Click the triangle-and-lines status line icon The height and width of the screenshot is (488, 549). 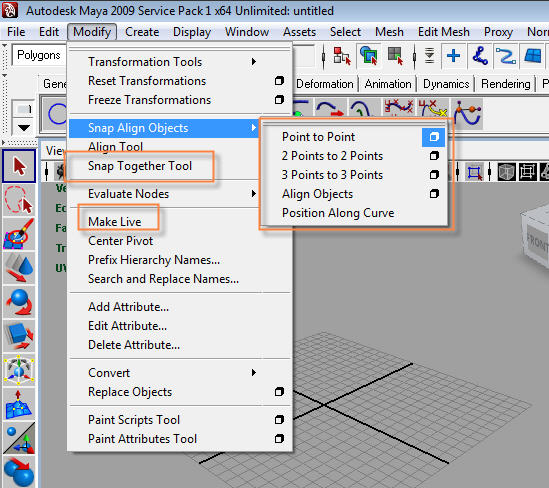tap(430, 56)
